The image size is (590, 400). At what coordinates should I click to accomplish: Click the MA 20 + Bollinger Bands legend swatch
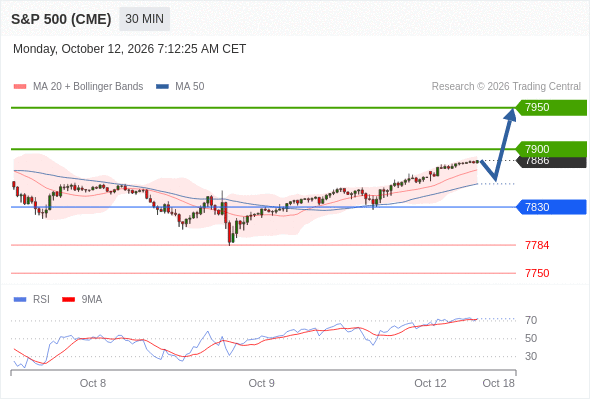(x=20, y=87)
